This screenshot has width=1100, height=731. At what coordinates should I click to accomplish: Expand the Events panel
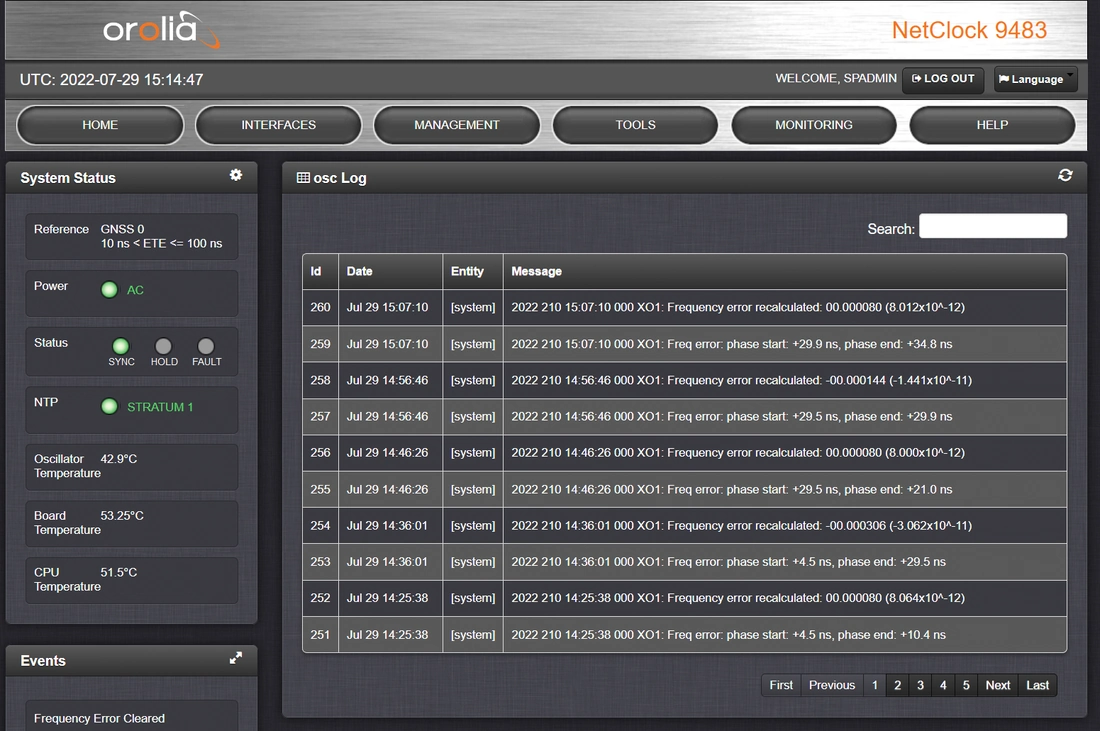point(236,658)
